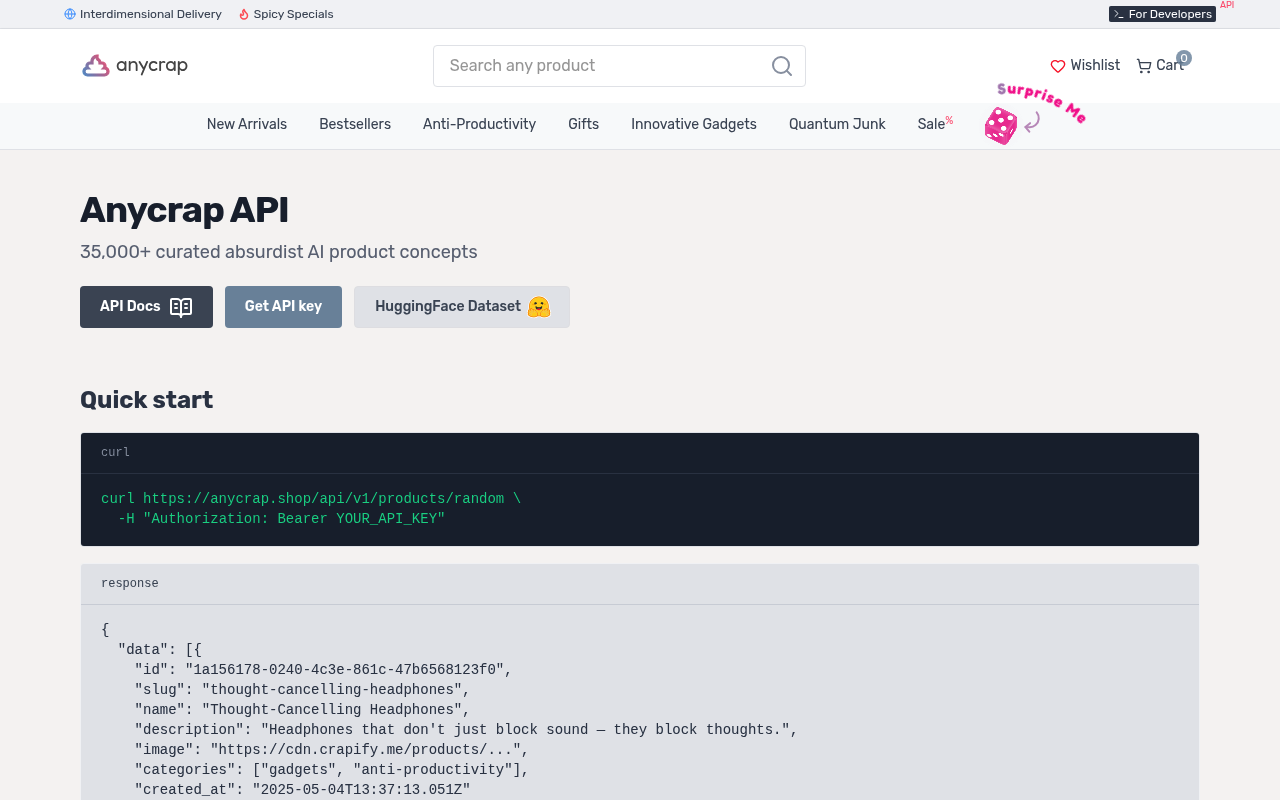Click the cart count badge
This screenshot has width=1280, height=800.
(1184, 58)
